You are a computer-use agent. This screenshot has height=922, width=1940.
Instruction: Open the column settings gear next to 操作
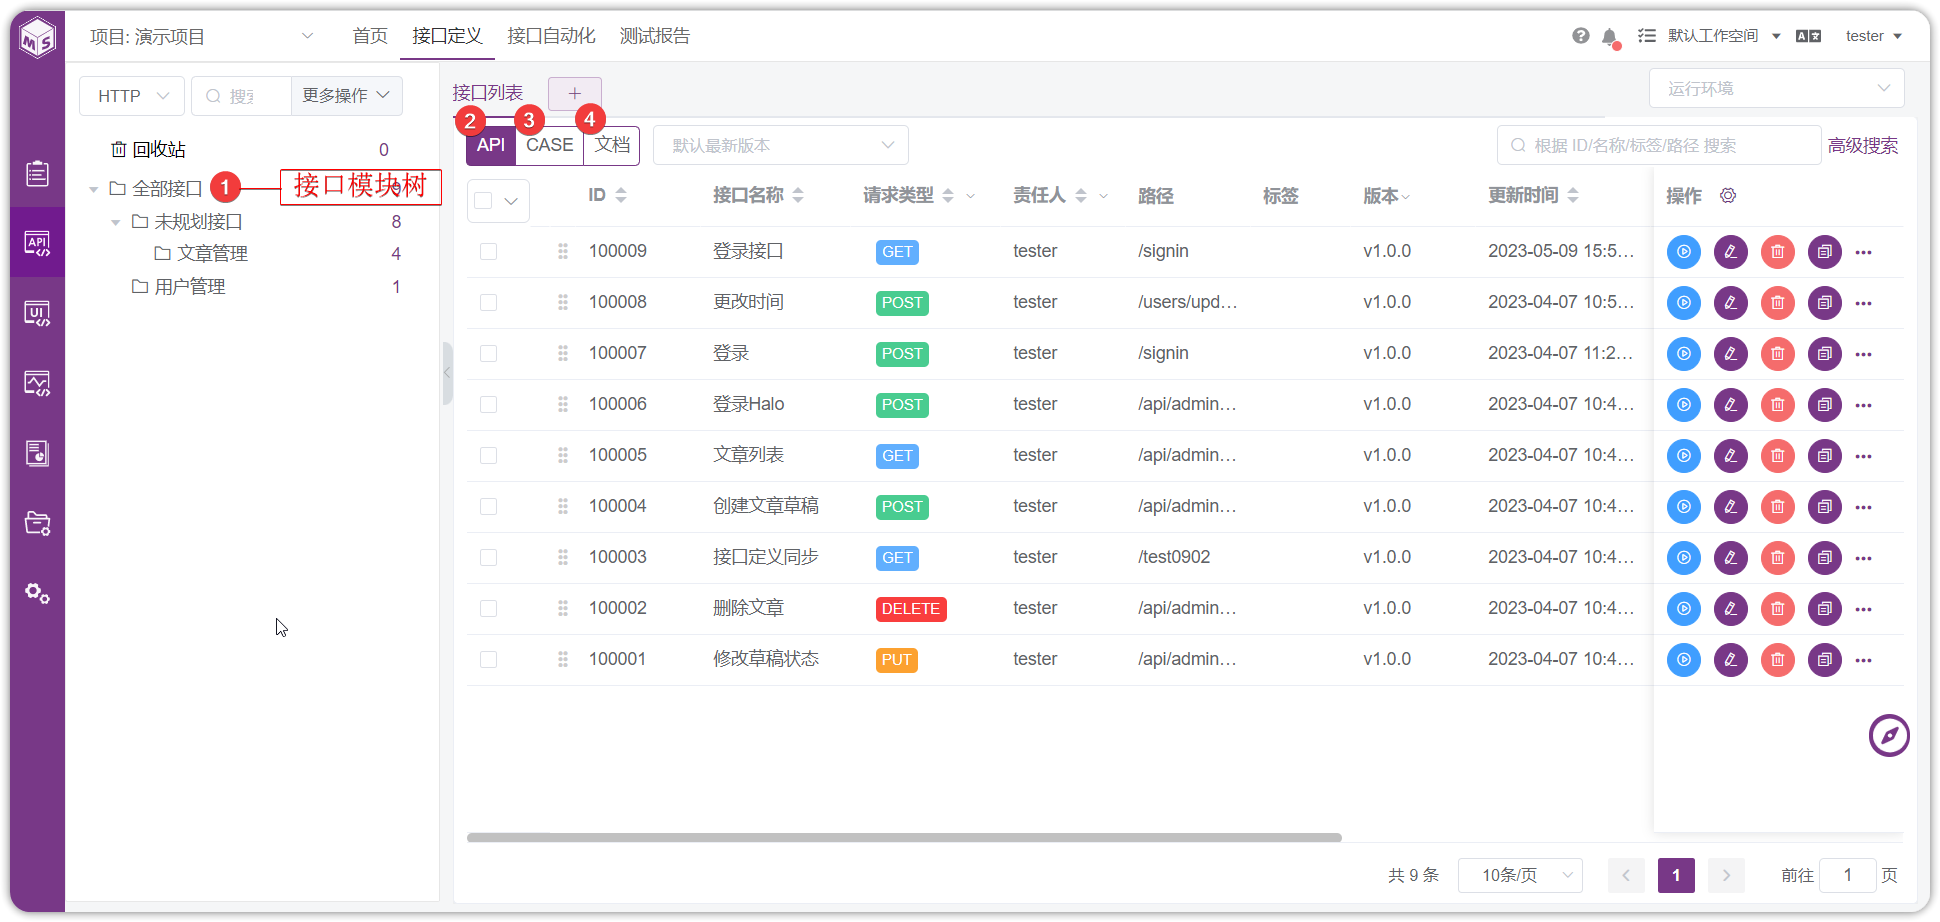[x=1728, y=196]
